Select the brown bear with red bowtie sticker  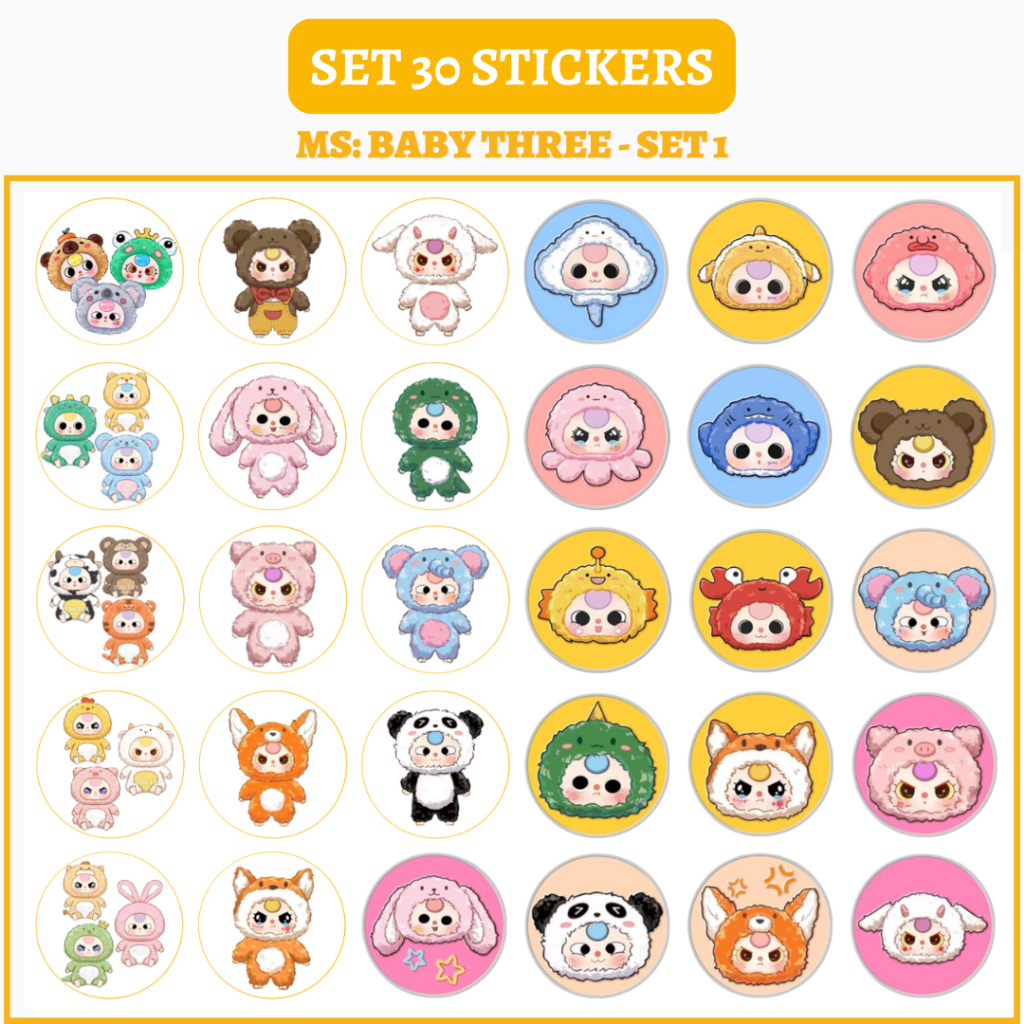pos(272,271)
